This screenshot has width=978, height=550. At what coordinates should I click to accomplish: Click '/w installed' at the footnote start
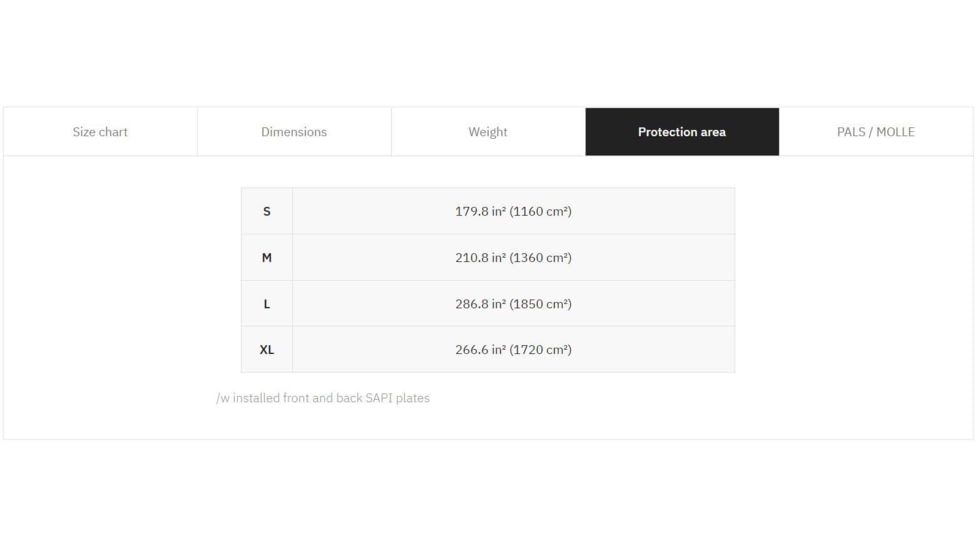(248, 398)
